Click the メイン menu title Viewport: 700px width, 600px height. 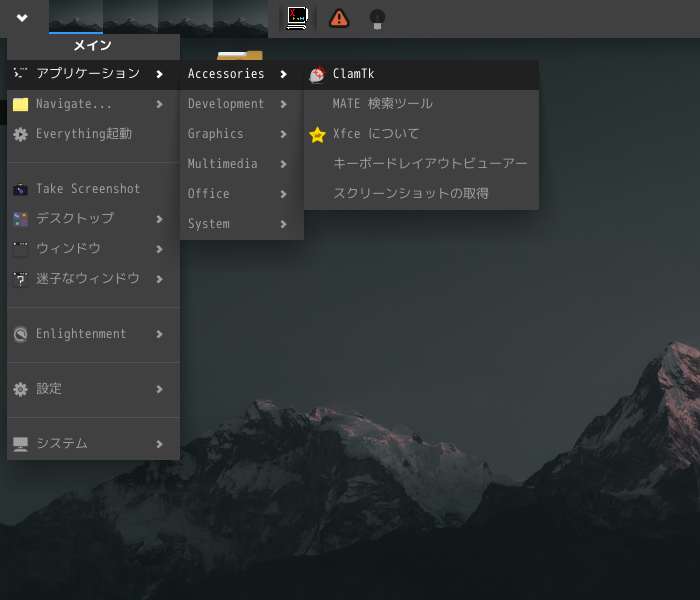point(92,46)
